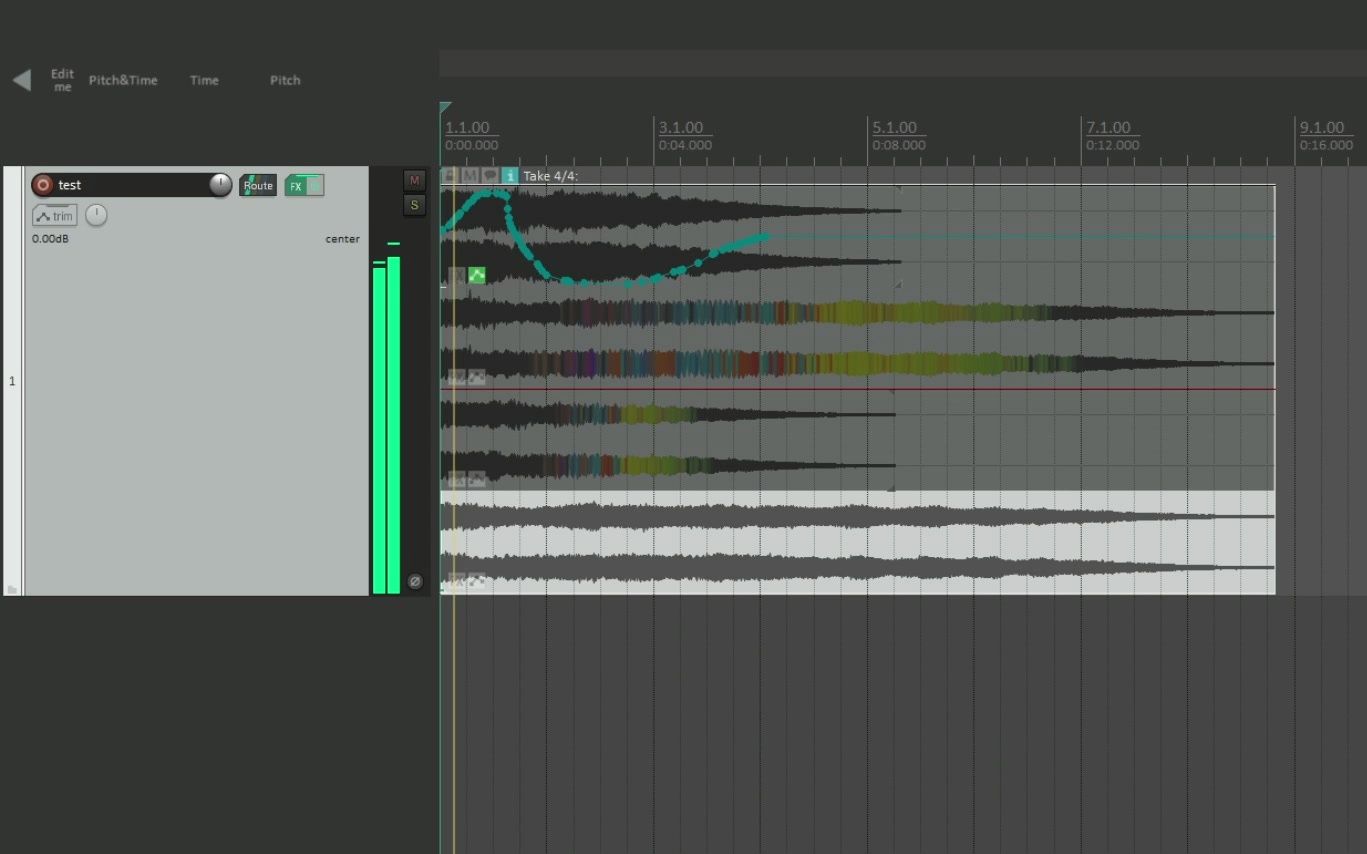Screen dimensions: 1367x854
Task: Click the 'center' pan readout
Action: tap(342, 239)
